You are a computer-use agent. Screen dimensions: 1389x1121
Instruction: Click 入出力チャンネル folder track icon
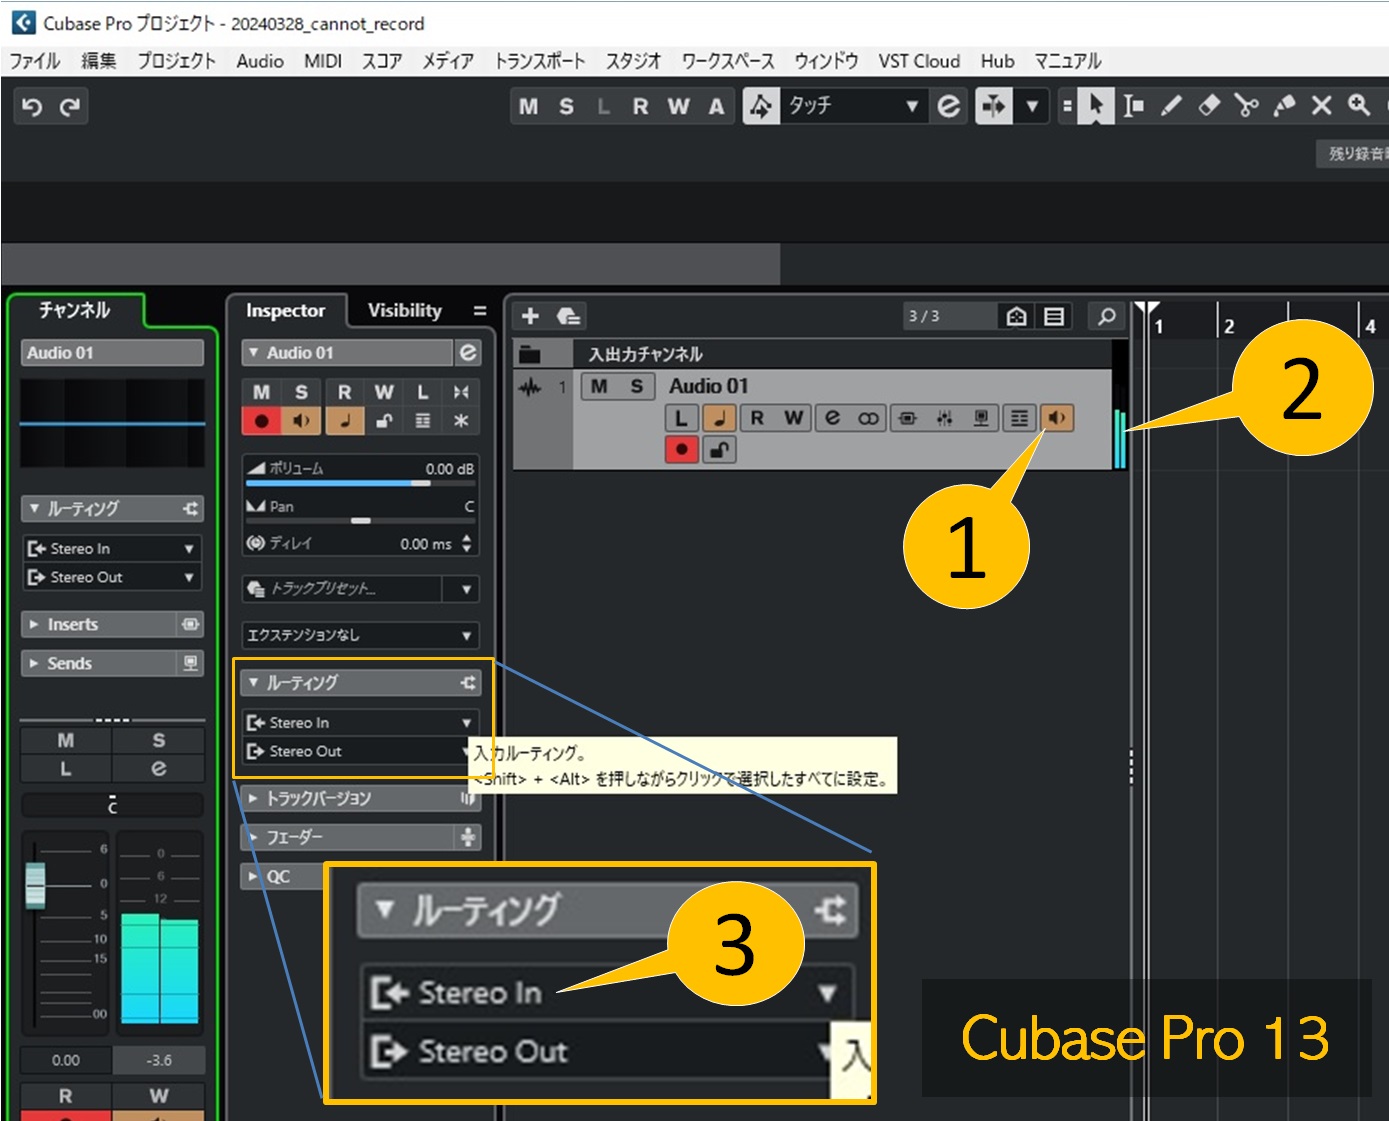pos(530,354)
